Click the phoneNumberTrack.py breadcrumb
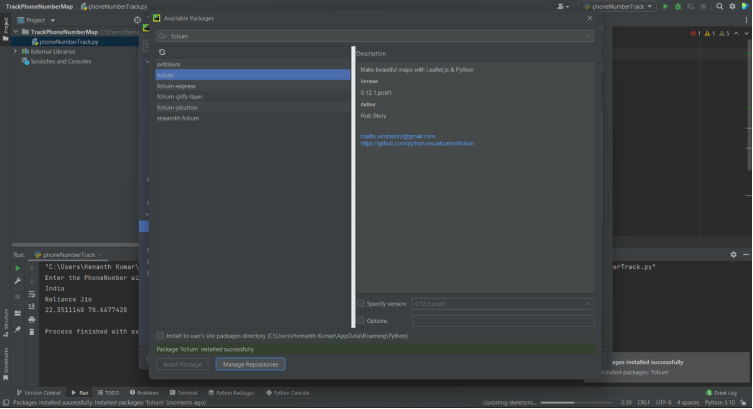Image resolution: width=753 pixels, height=409 pixels. point(114,6)
